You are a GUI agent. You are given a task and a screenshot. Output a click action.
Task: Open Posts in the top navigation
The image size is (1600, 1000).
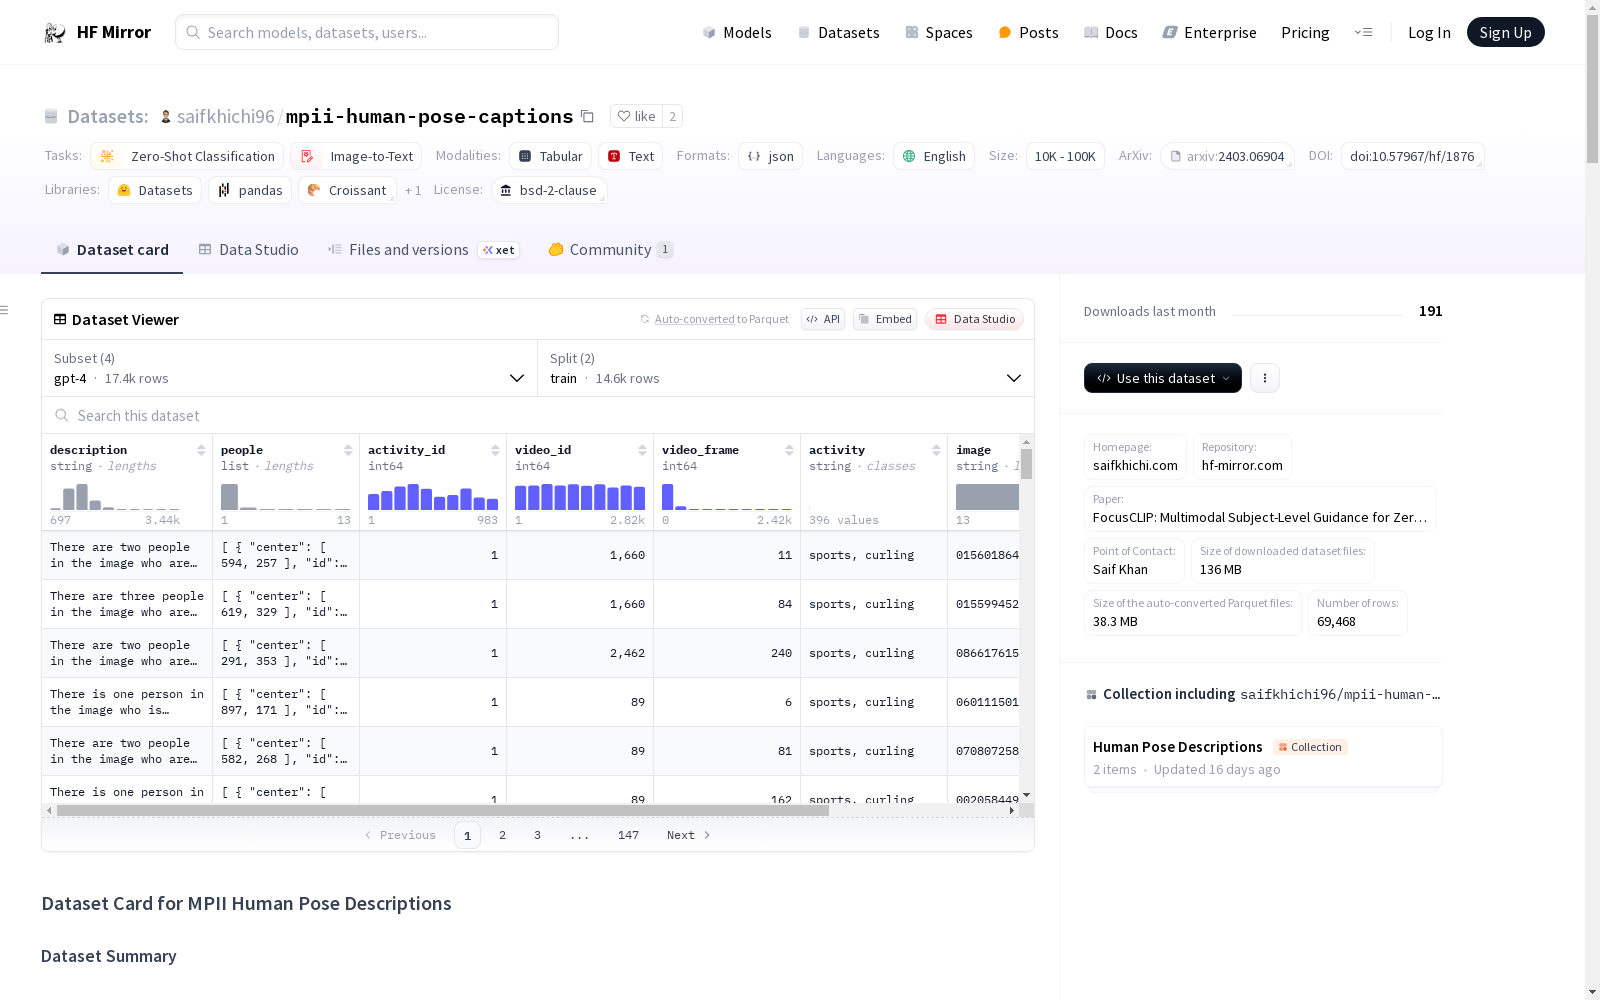pos(1028,33)
